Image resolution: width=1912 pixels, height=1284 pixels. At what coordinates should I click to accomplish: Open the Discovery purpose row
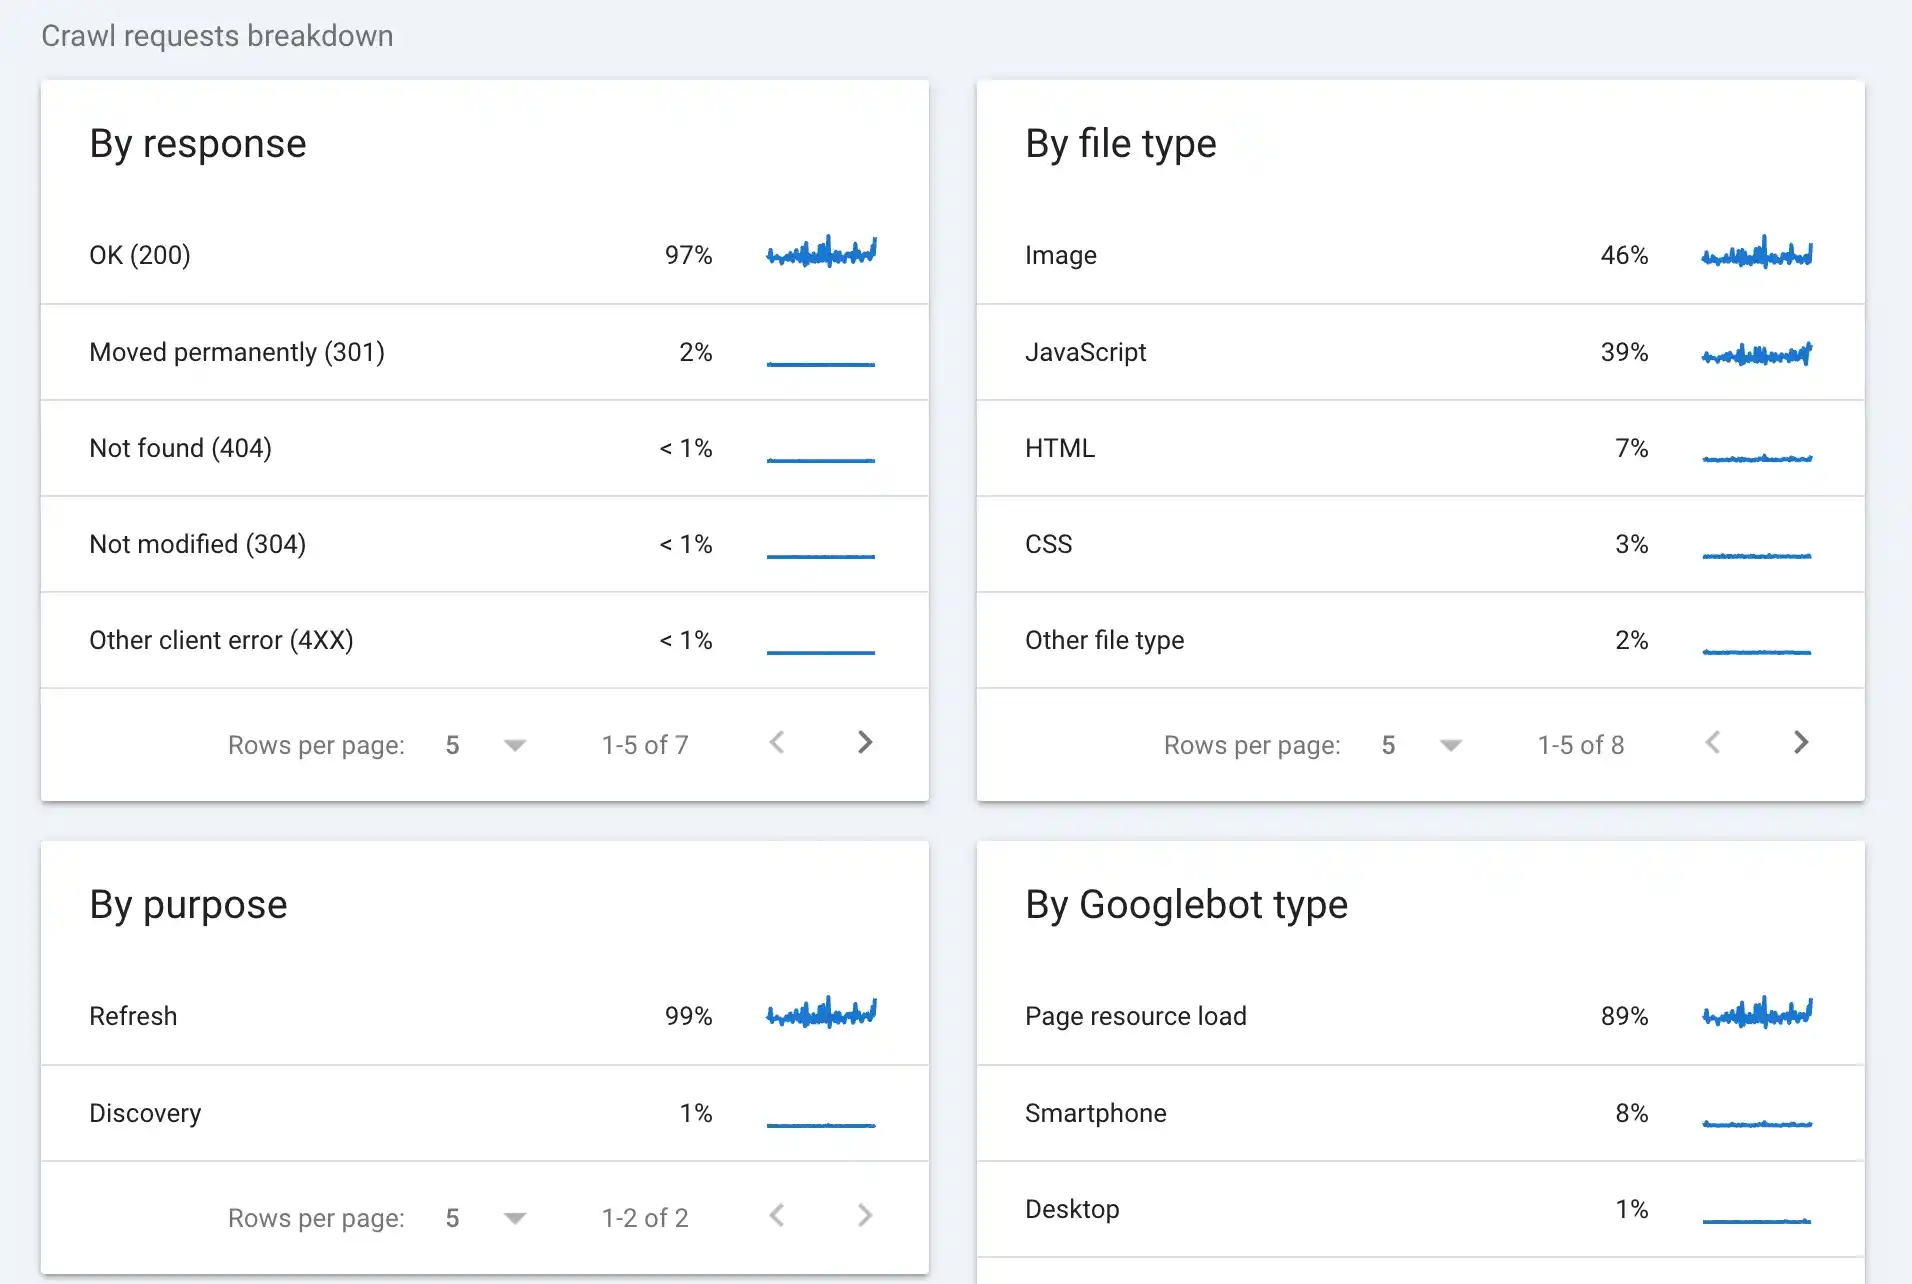click(485, 1113)
